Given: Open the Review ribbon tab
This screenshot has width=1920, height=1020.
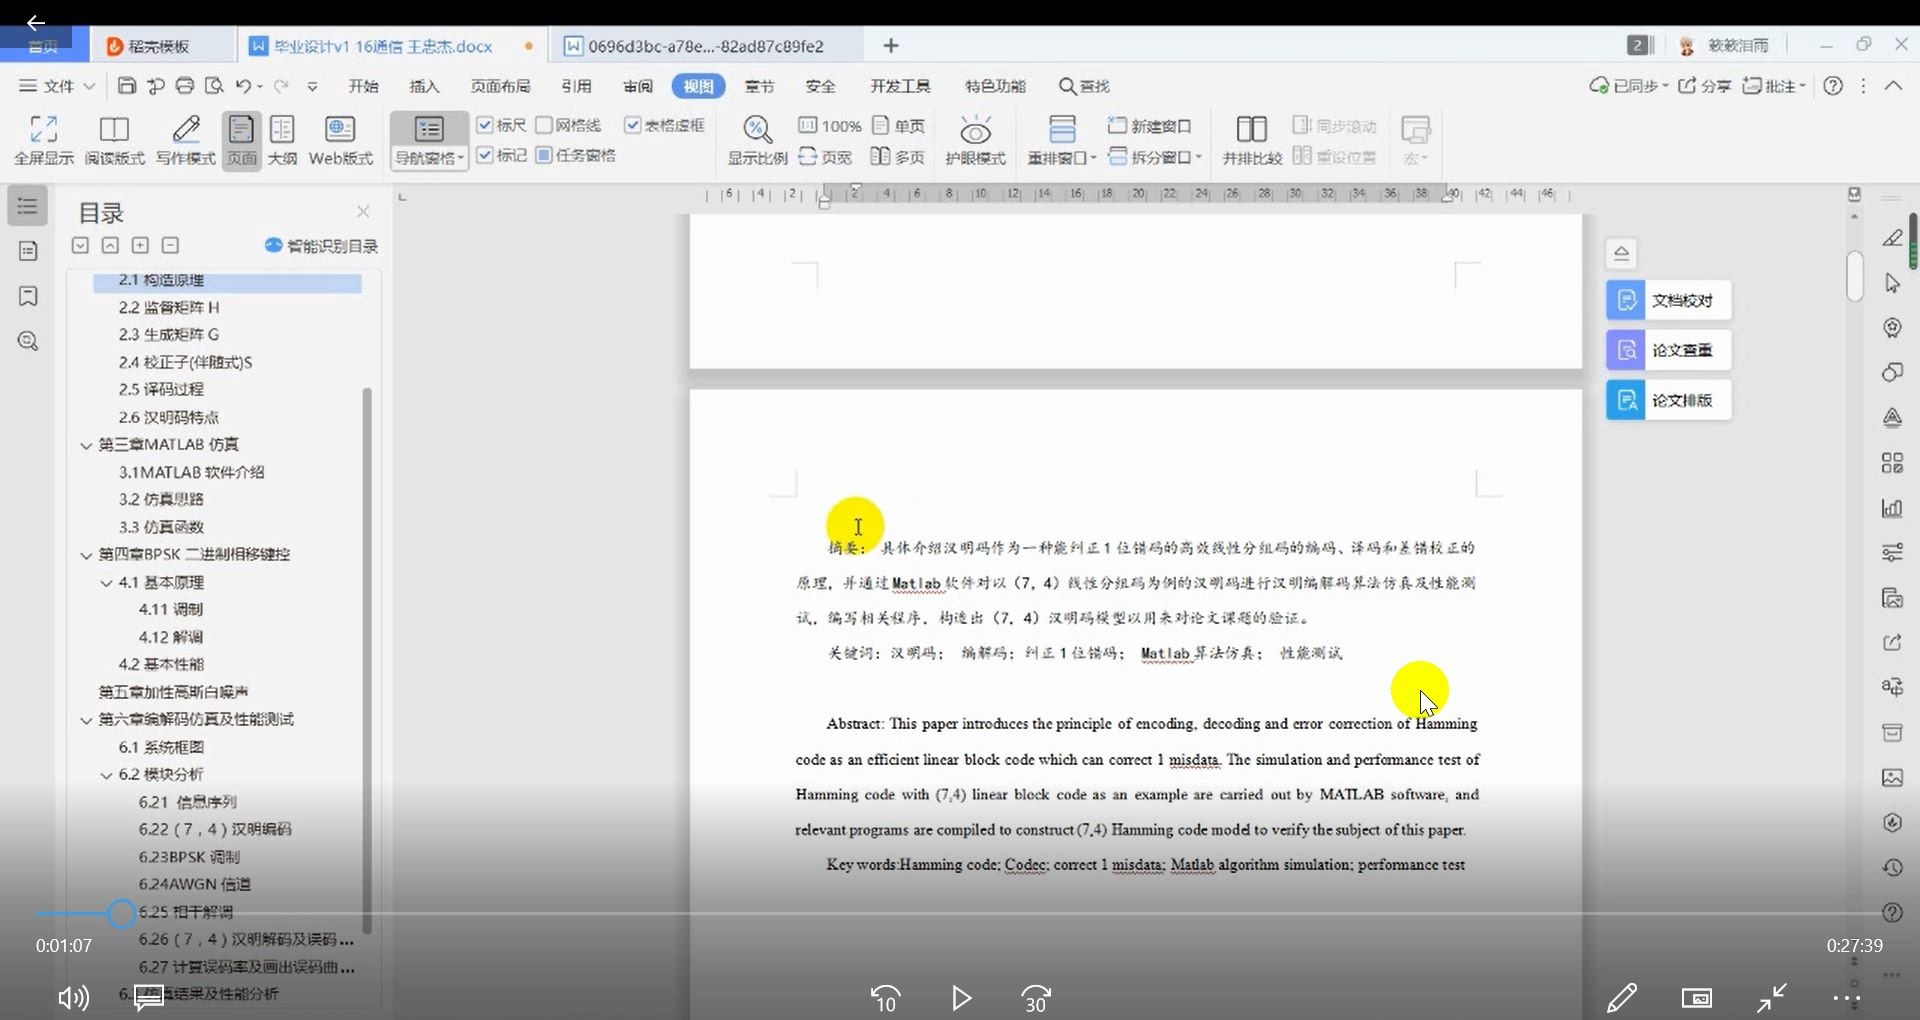Looking at the screenshot, I should (637, 86).
